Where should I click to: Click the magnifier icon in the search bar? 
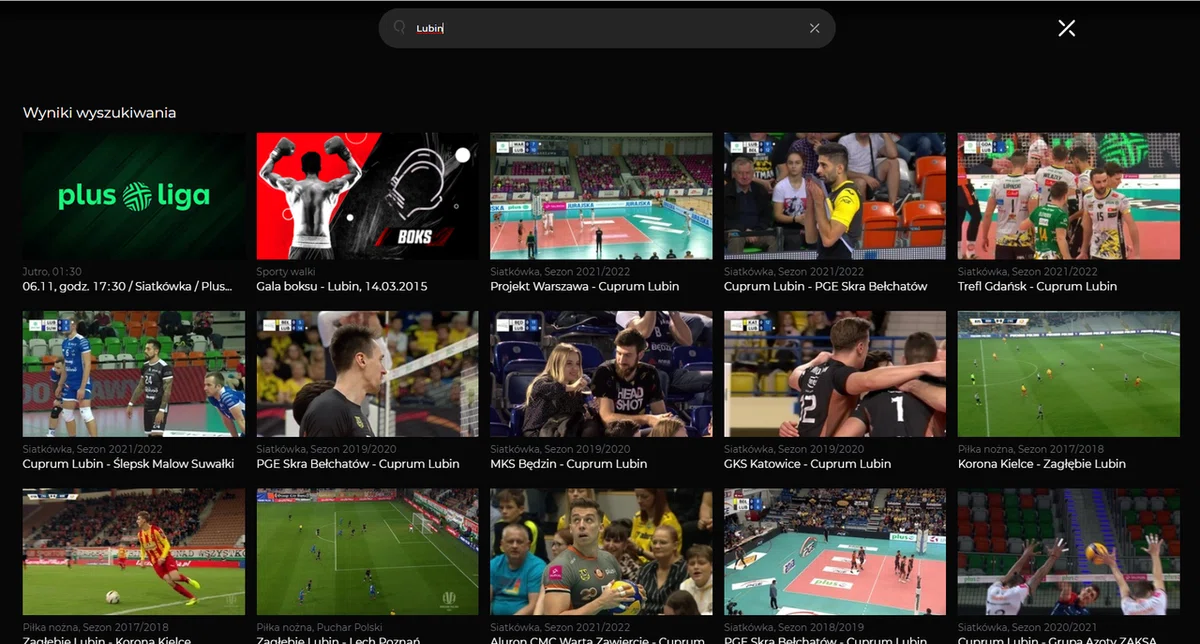click(399, 28)
